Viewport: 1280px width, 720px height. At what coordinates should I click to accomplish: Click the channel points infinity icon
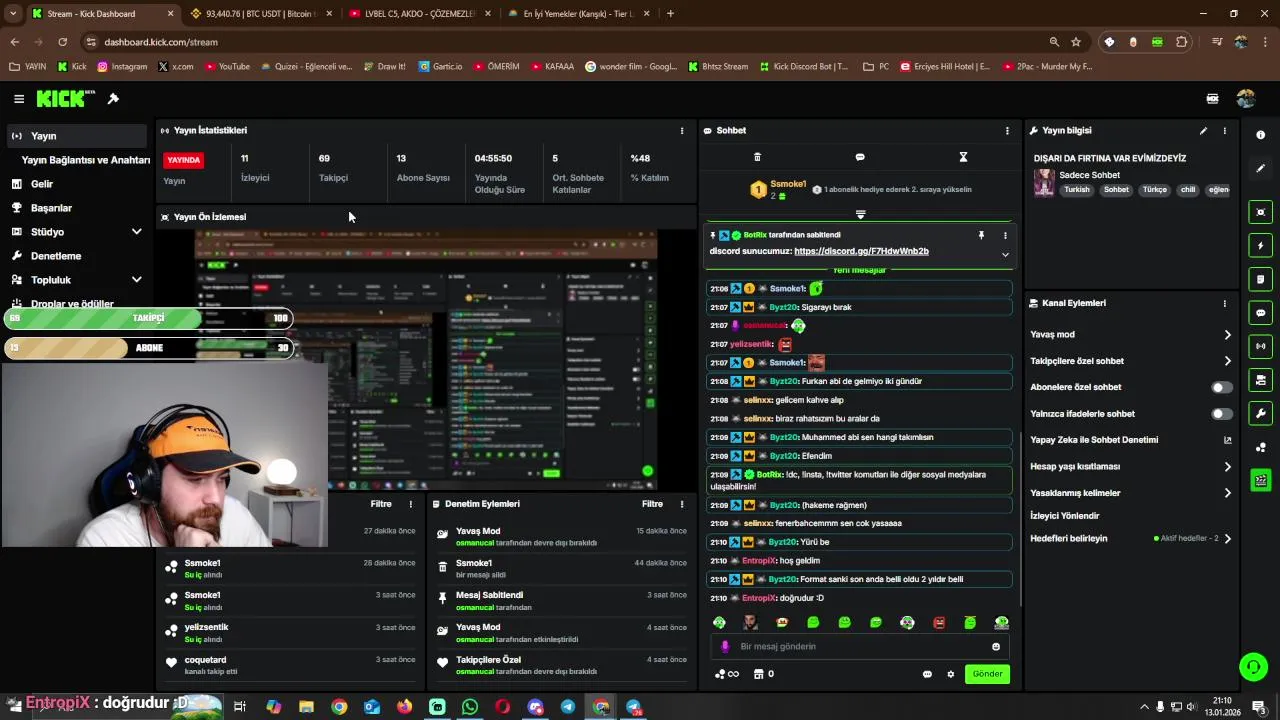[727, 674]
